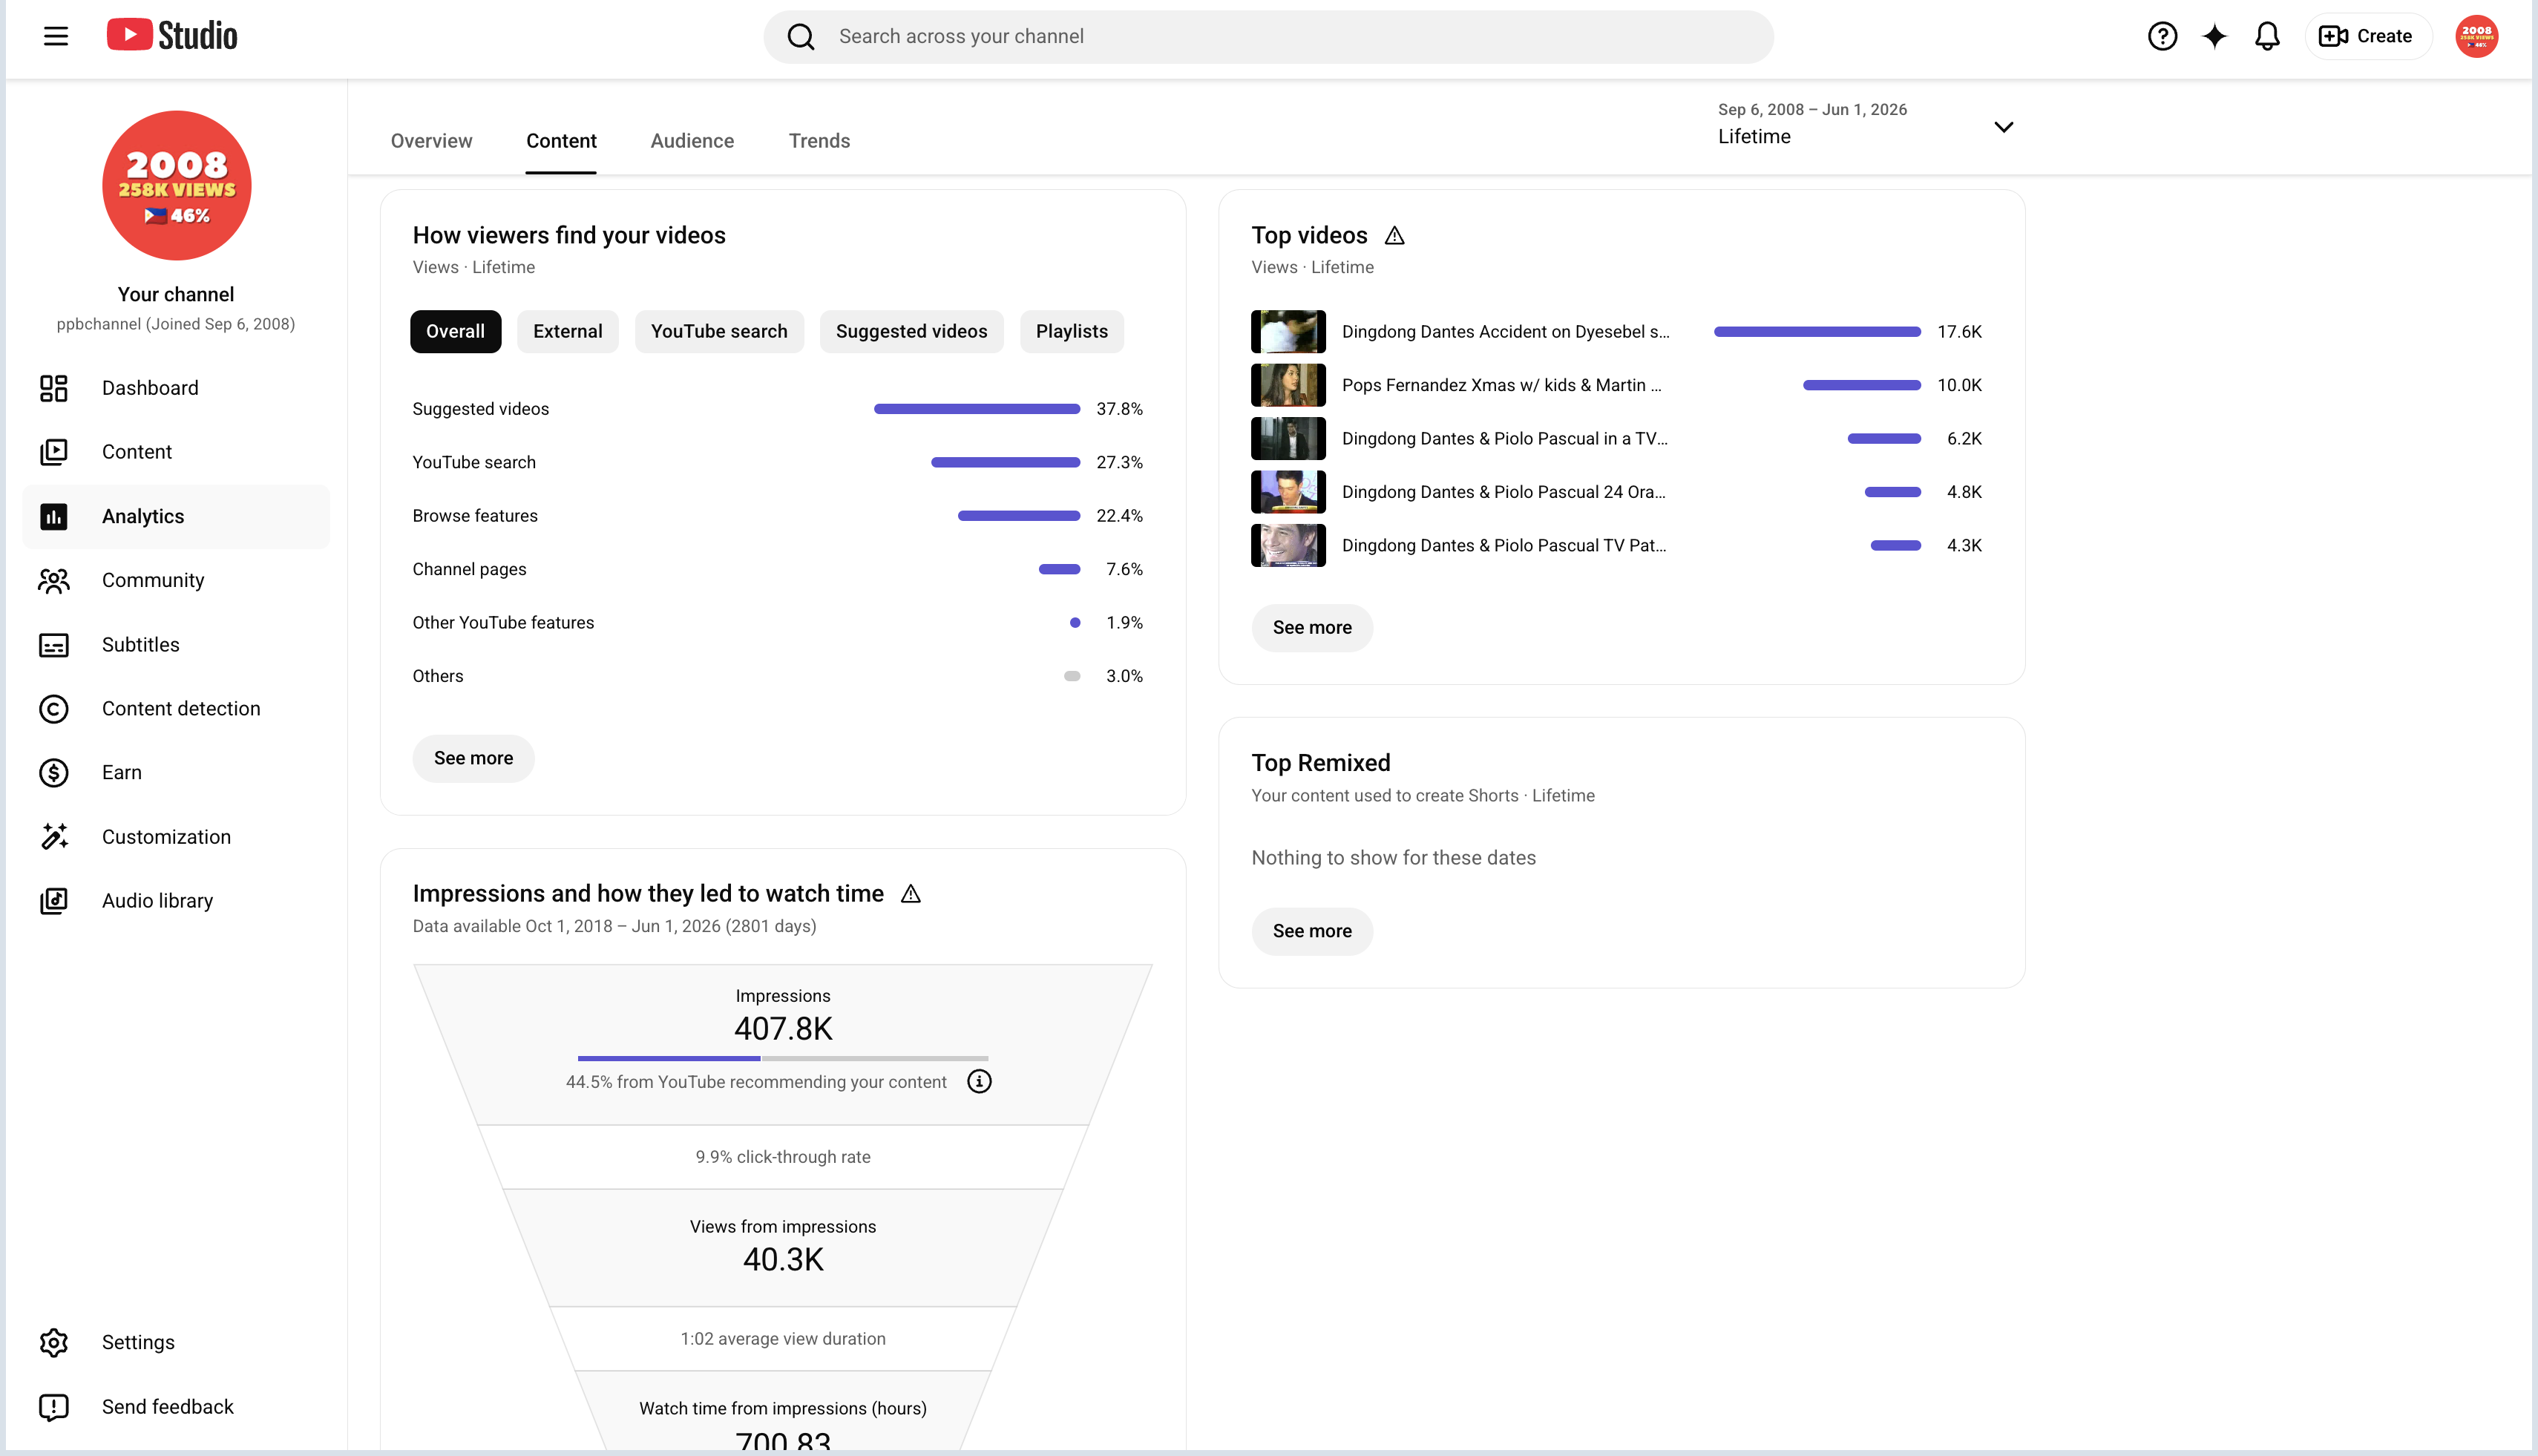Open the account avatar menu
The height and width of the screenshot is (1456, 2538).
click(x=2476, y=37)
